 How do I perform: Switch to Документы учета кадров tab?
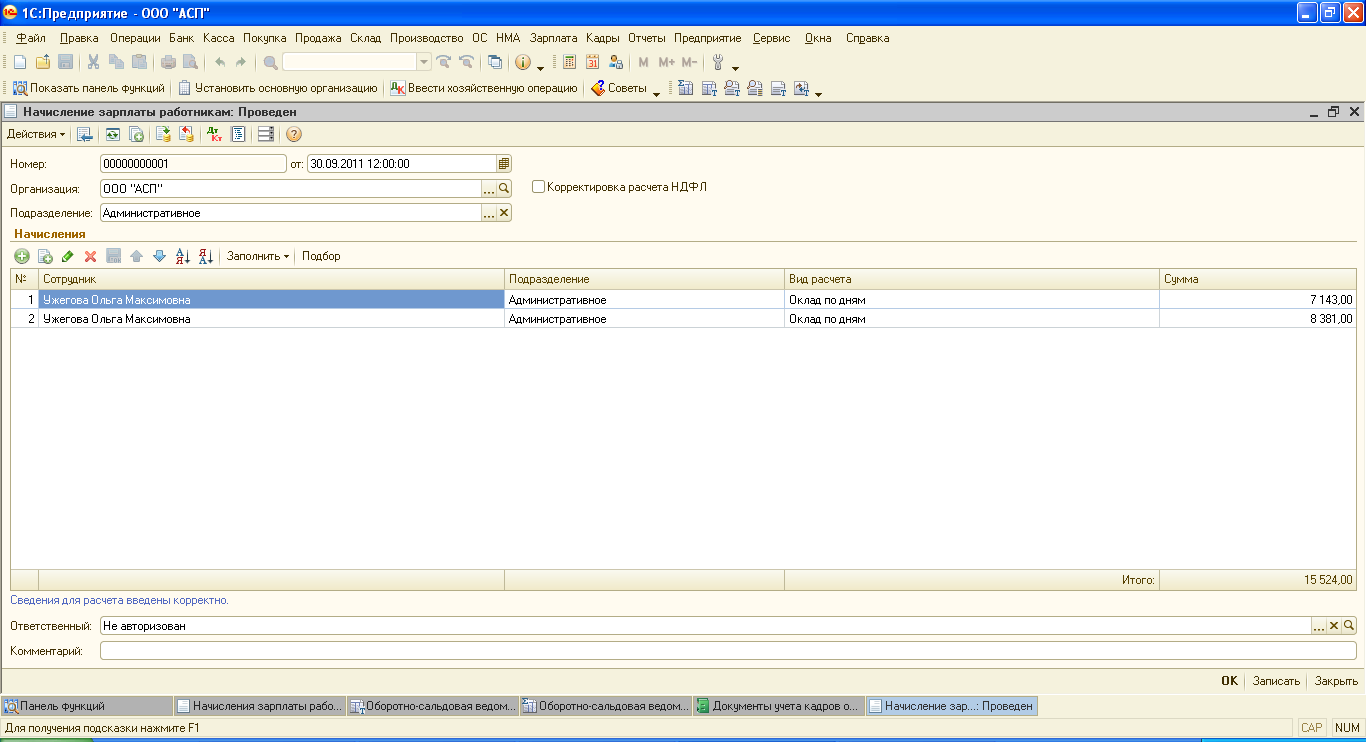(779, 706)
